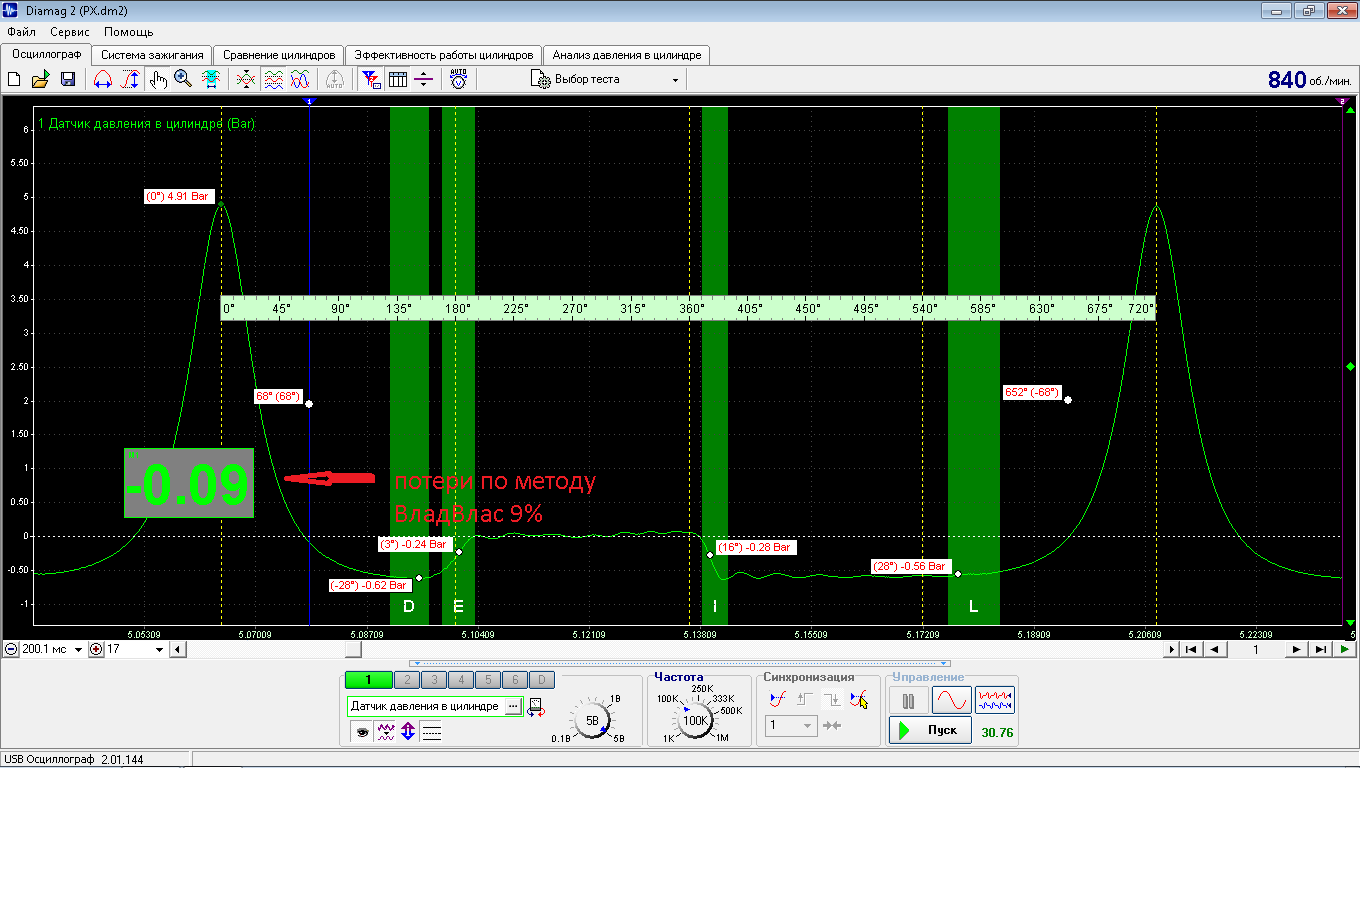Toggle overlapping sine waveforms display mode
Viewport: 1360px width, 900px height.
point(300,79)
